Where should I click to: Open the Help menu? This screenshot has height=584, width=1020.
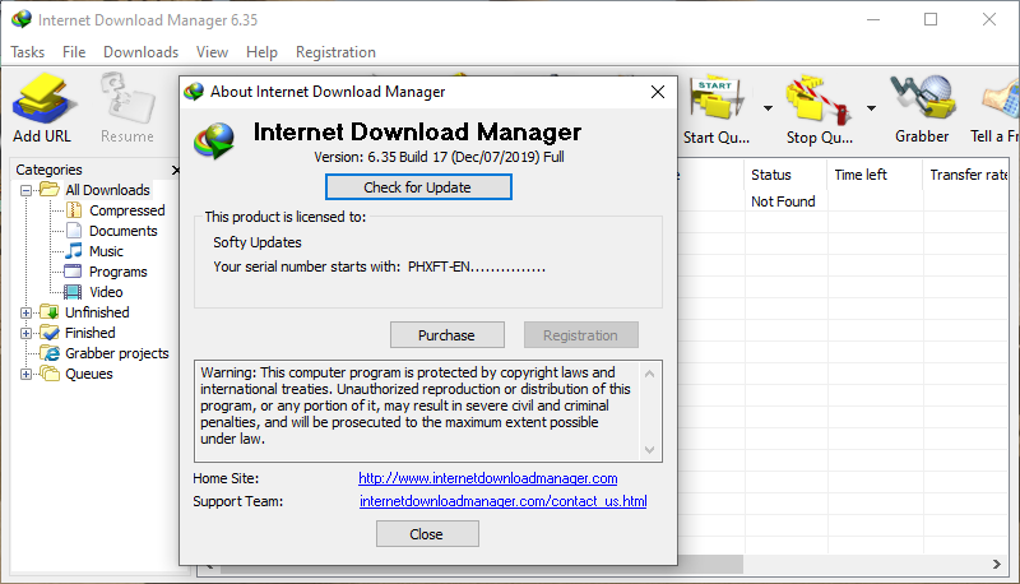pyautogui.click(x=262, y=52)
